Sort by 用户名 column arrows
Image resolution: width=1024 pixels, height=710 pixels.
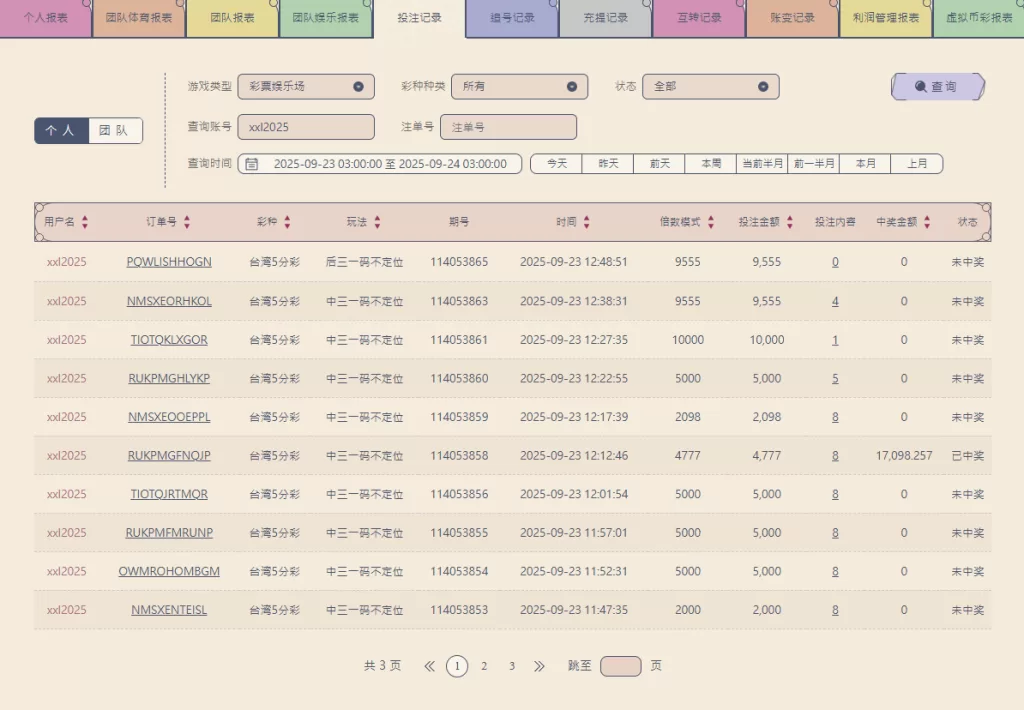pyautogui.click(x=85, y=222)
